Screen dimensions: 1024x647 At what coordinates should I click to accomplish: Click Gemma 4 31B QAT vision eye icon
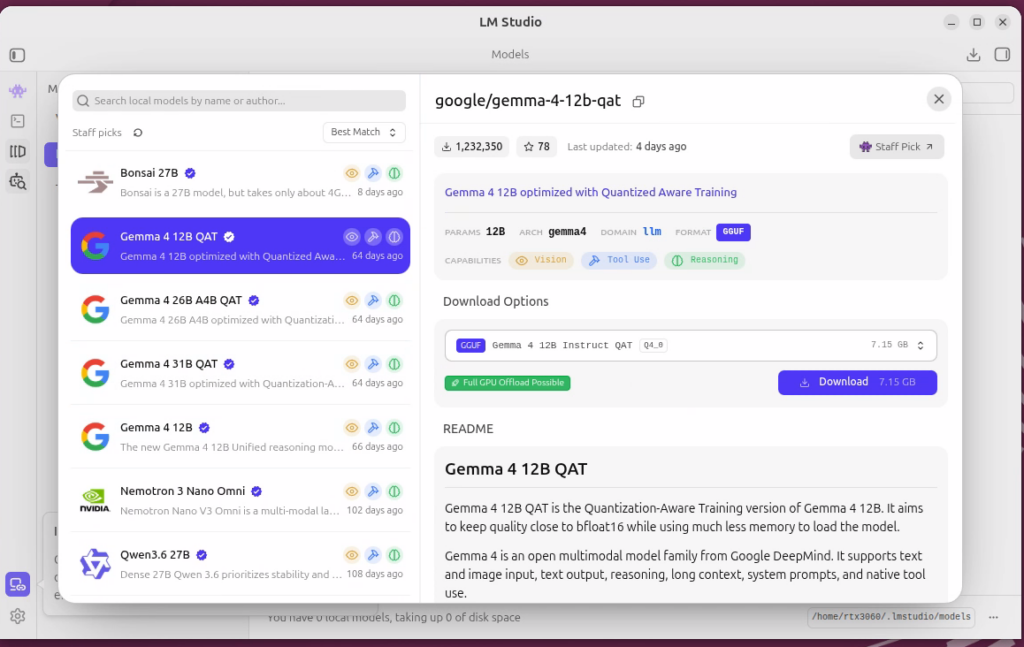351,364
